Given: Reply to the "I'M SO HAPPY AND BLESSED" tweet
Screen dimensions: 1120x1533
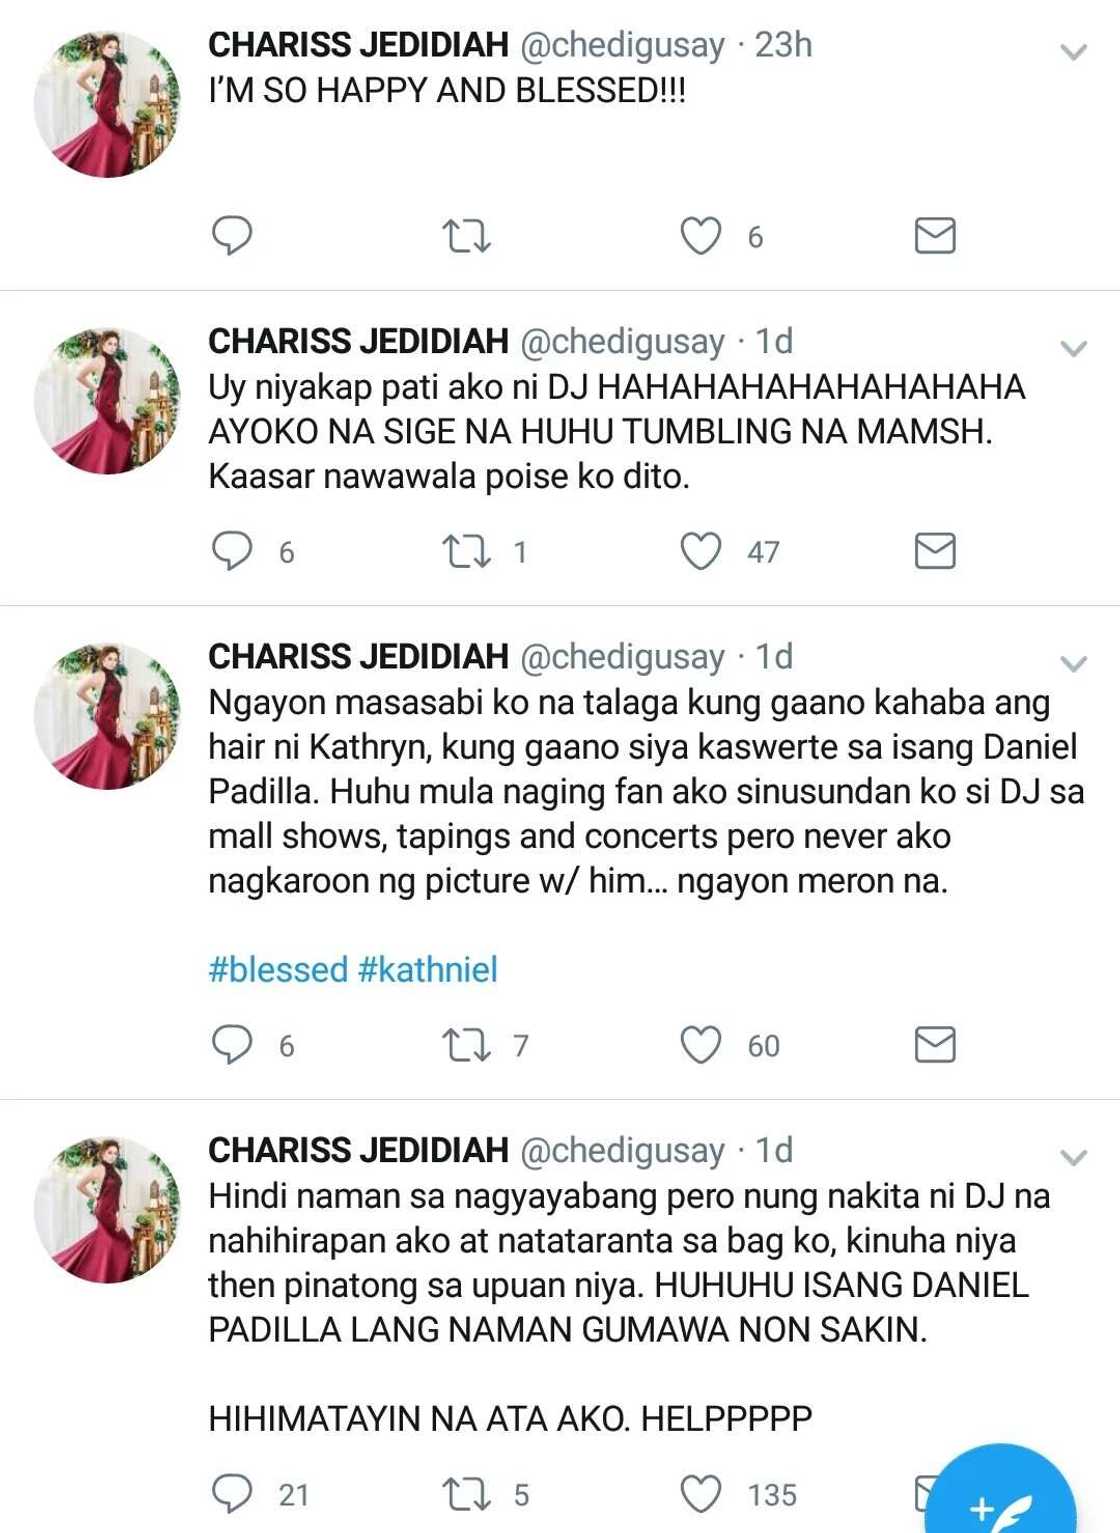Looking at the screenshot, I should [232, 236].
